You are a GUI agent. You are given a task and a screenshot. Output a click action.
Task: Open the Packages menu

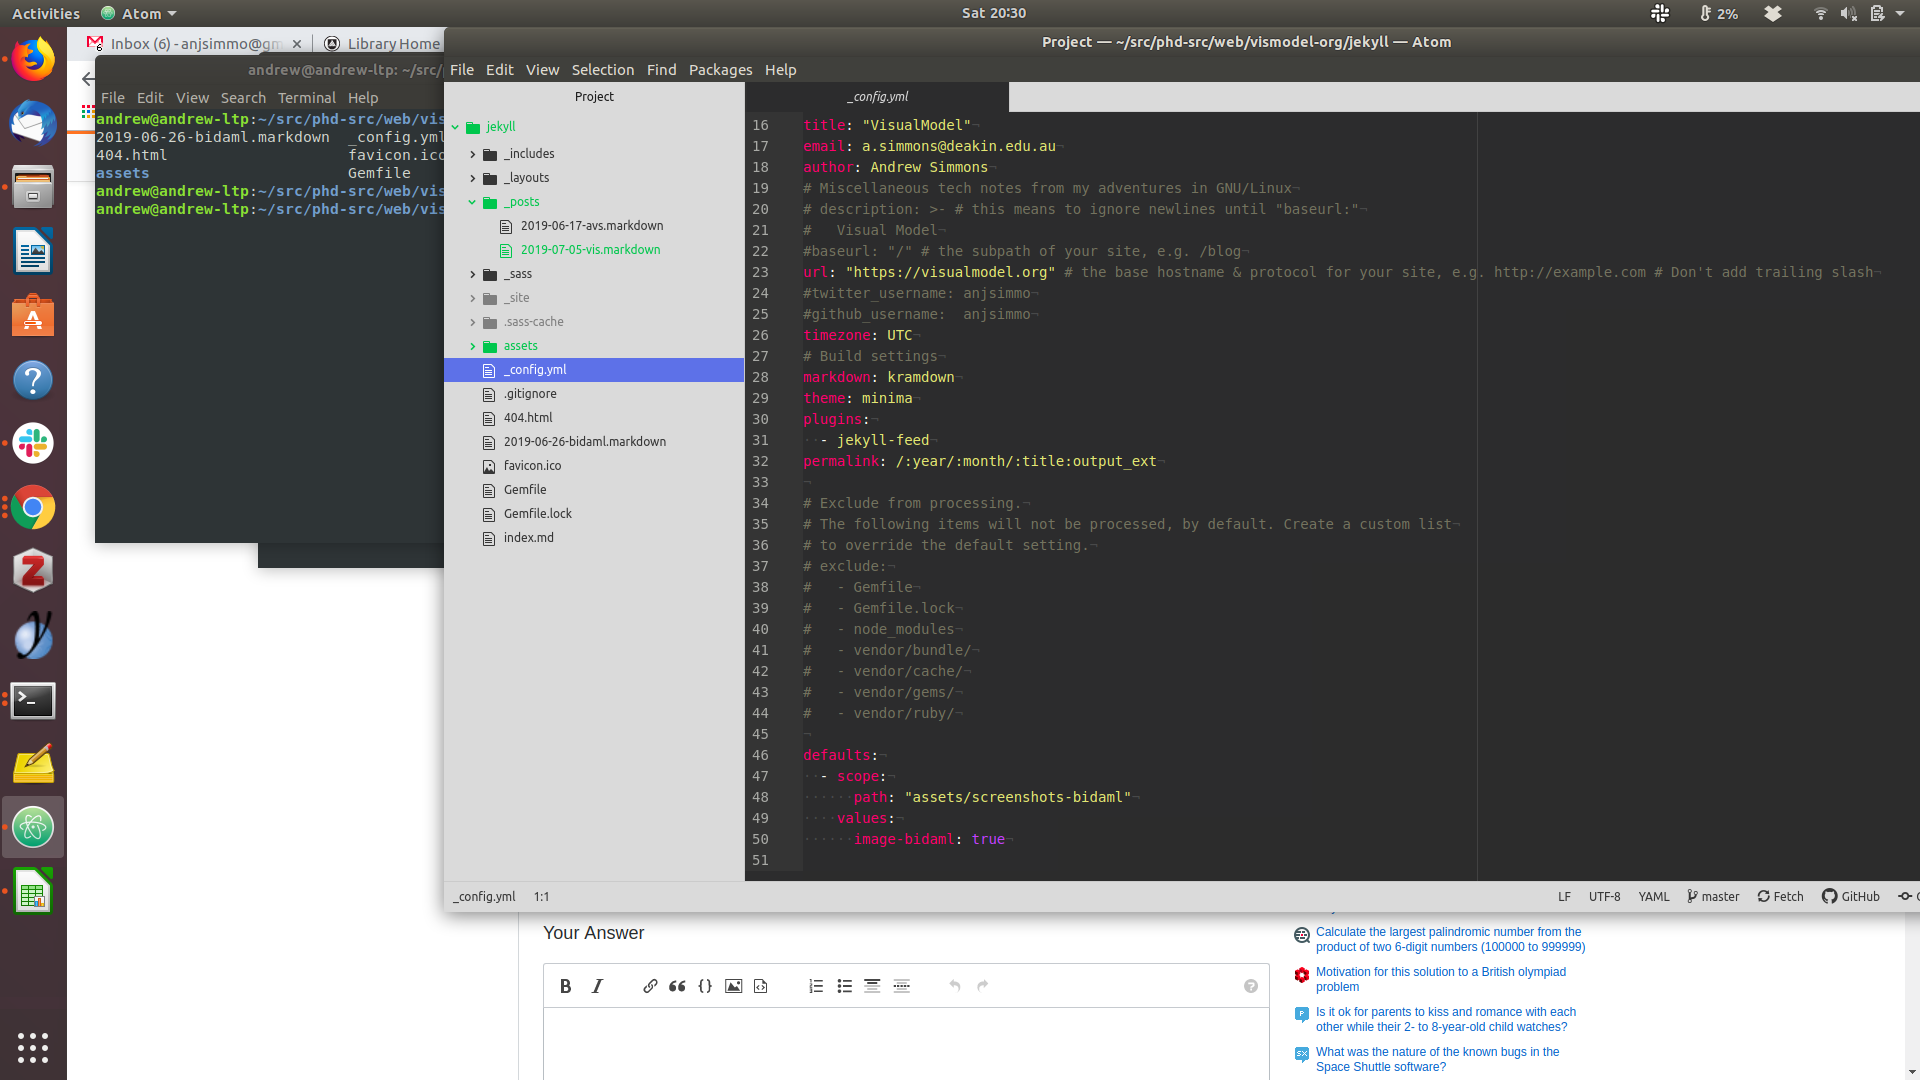pyautogui.click(x=720, y=70)
